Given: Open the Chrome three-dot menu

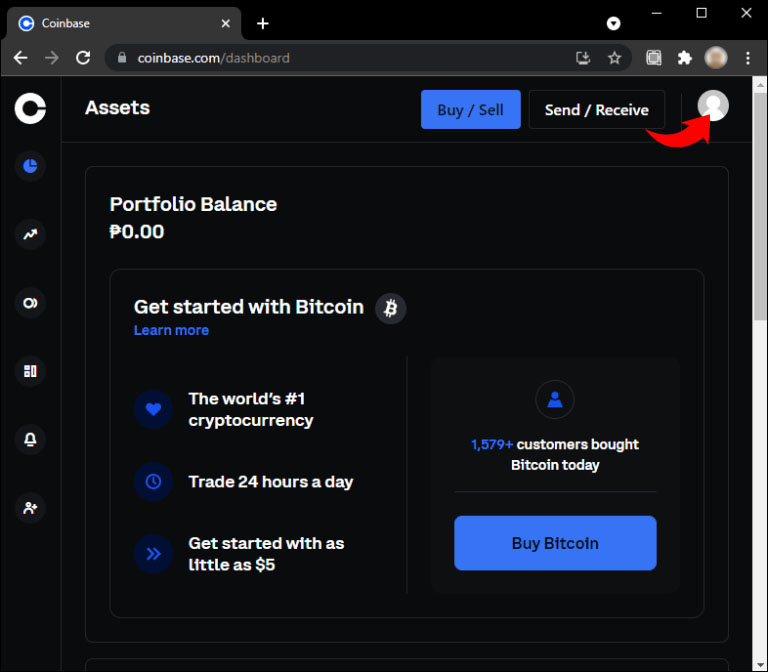Looking at the screenshot, I should coord(748,58).
